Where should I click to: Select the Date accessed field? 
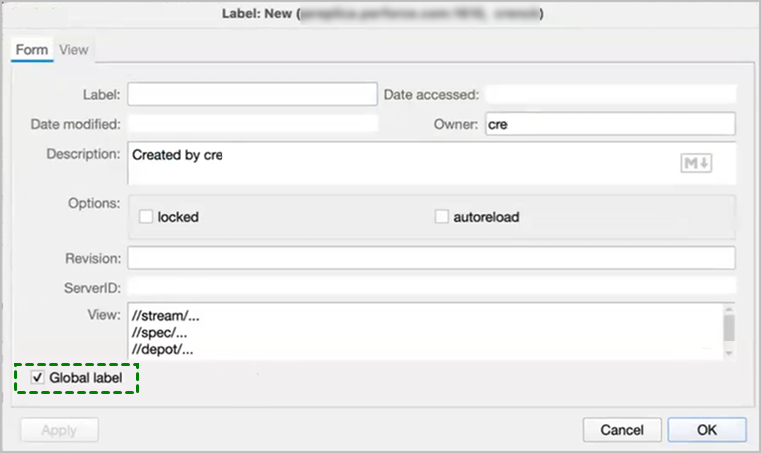click(610, 94)
